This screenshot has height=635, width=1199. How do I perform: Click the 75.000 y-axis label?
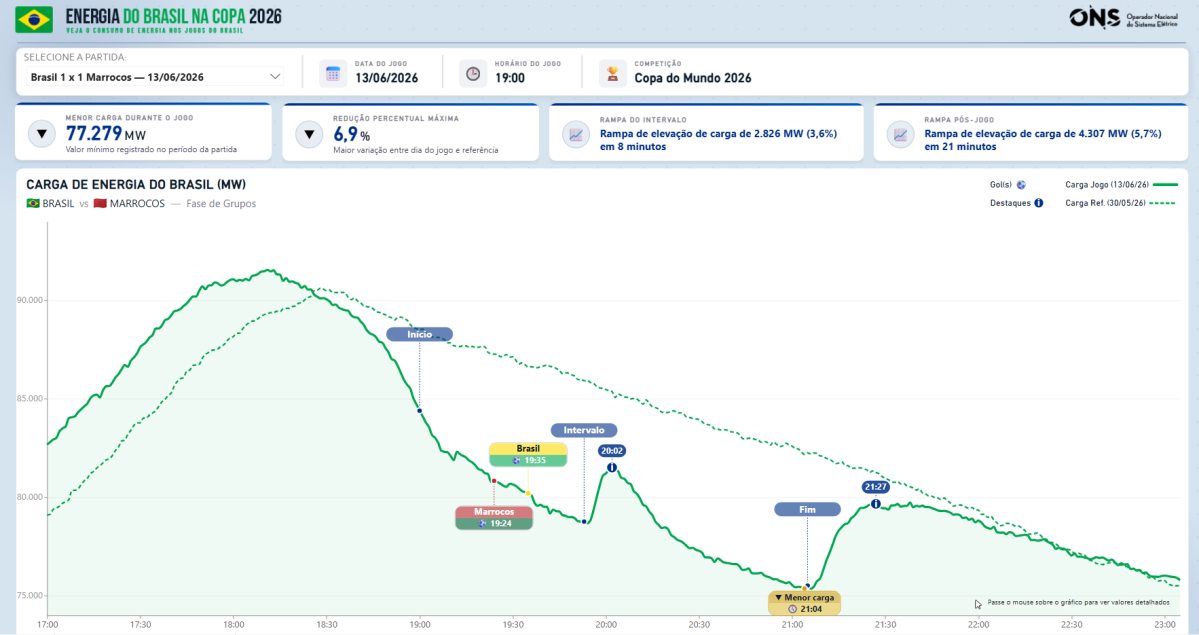coord(30,595)
